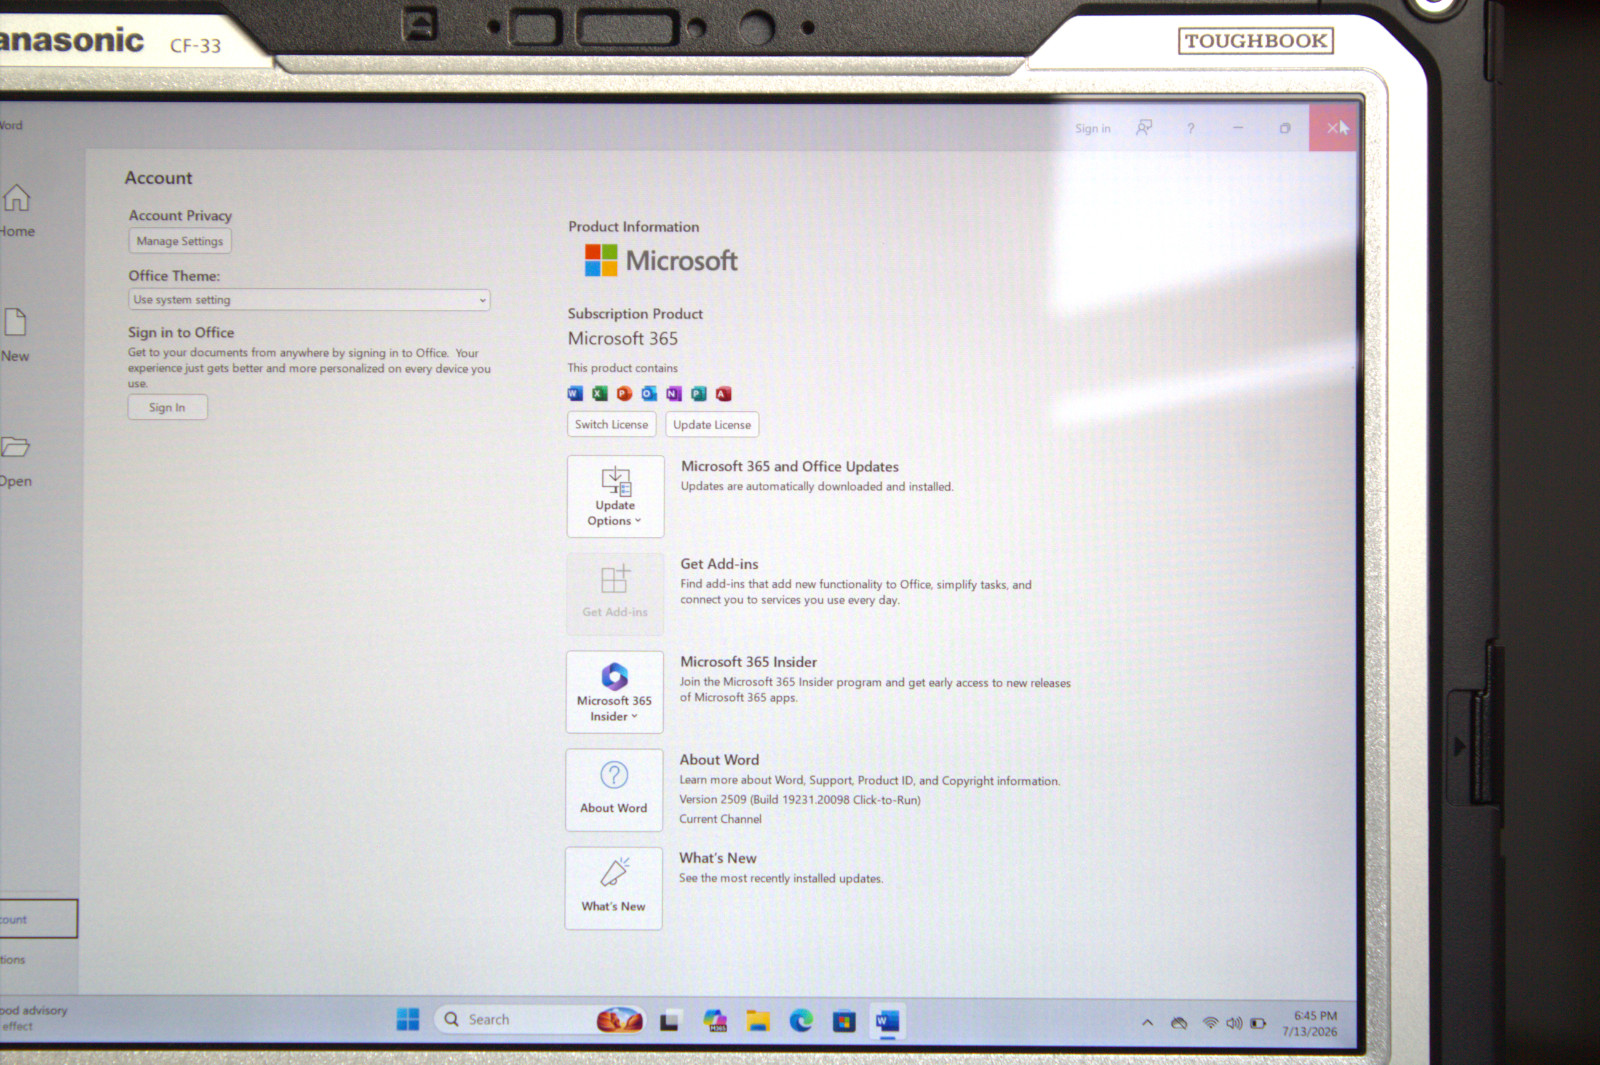This screenshot has width=1600, height=1065.
Task: Click the About Word button
Action: [614, 790]
